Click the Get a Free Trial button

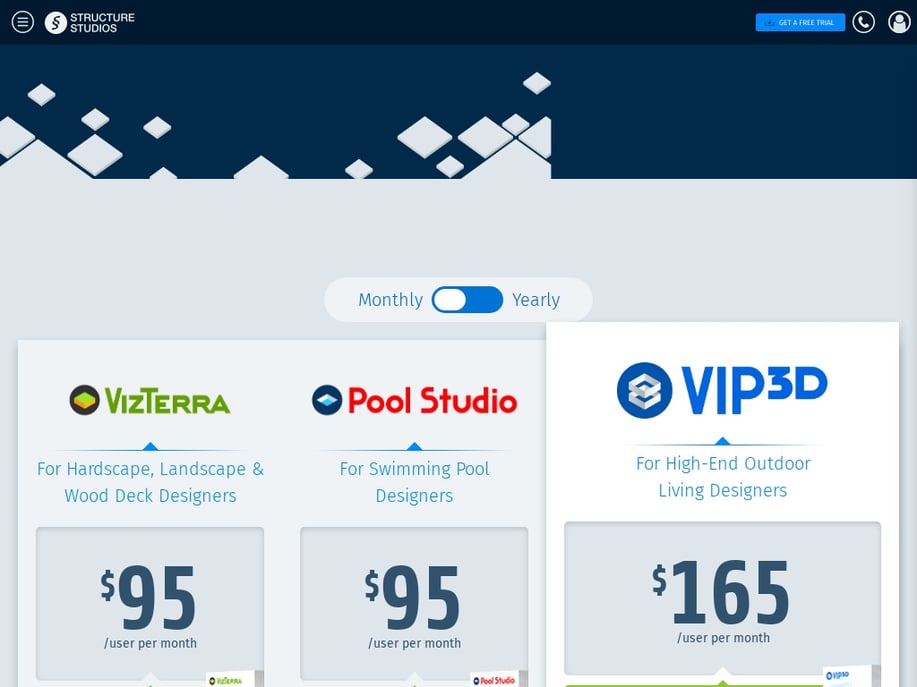(x=800, y=22)
